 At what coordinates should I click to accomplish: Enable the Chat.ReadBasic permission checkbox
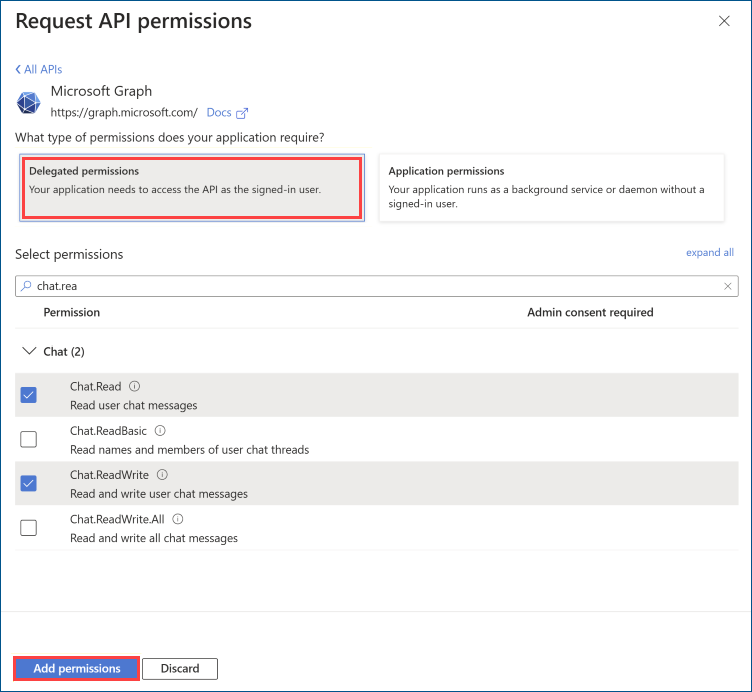(x=29, y=439)
